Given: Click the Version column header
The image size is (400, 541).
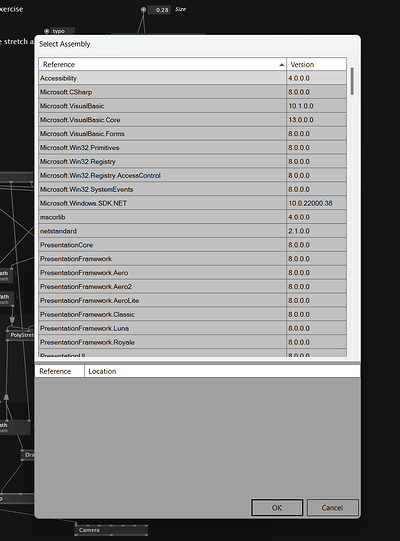Looking at the screenshot, I should click(316, 65).
